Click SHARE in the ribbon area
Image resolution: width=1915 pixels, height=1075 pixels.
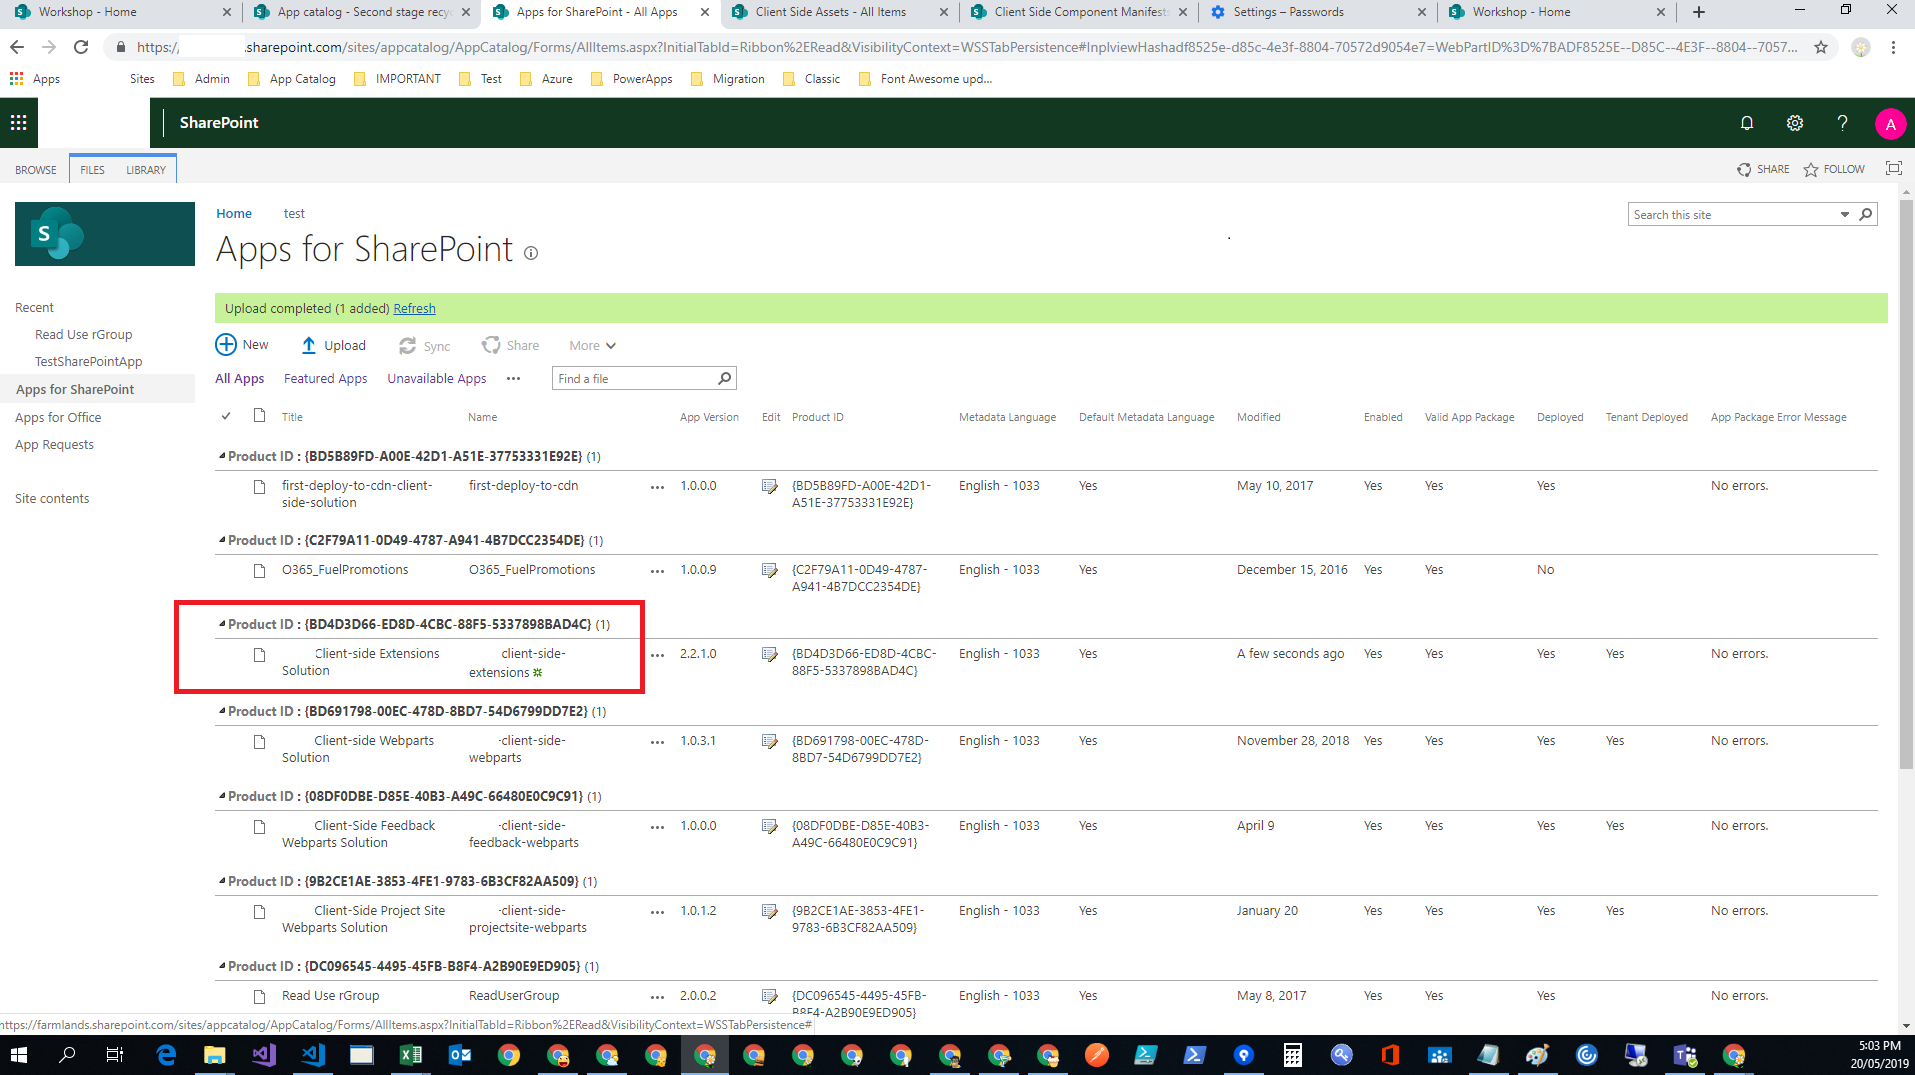[x=1763, y=169]
